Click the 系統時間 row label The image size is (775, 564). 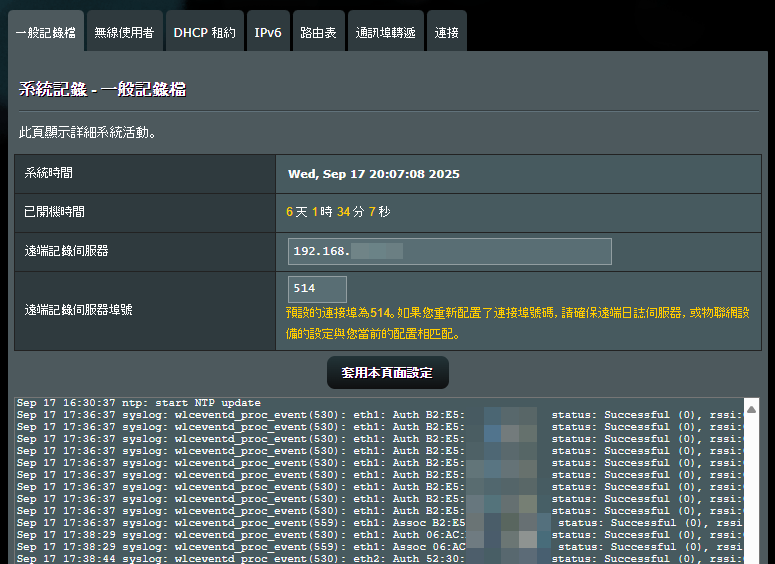49,174
